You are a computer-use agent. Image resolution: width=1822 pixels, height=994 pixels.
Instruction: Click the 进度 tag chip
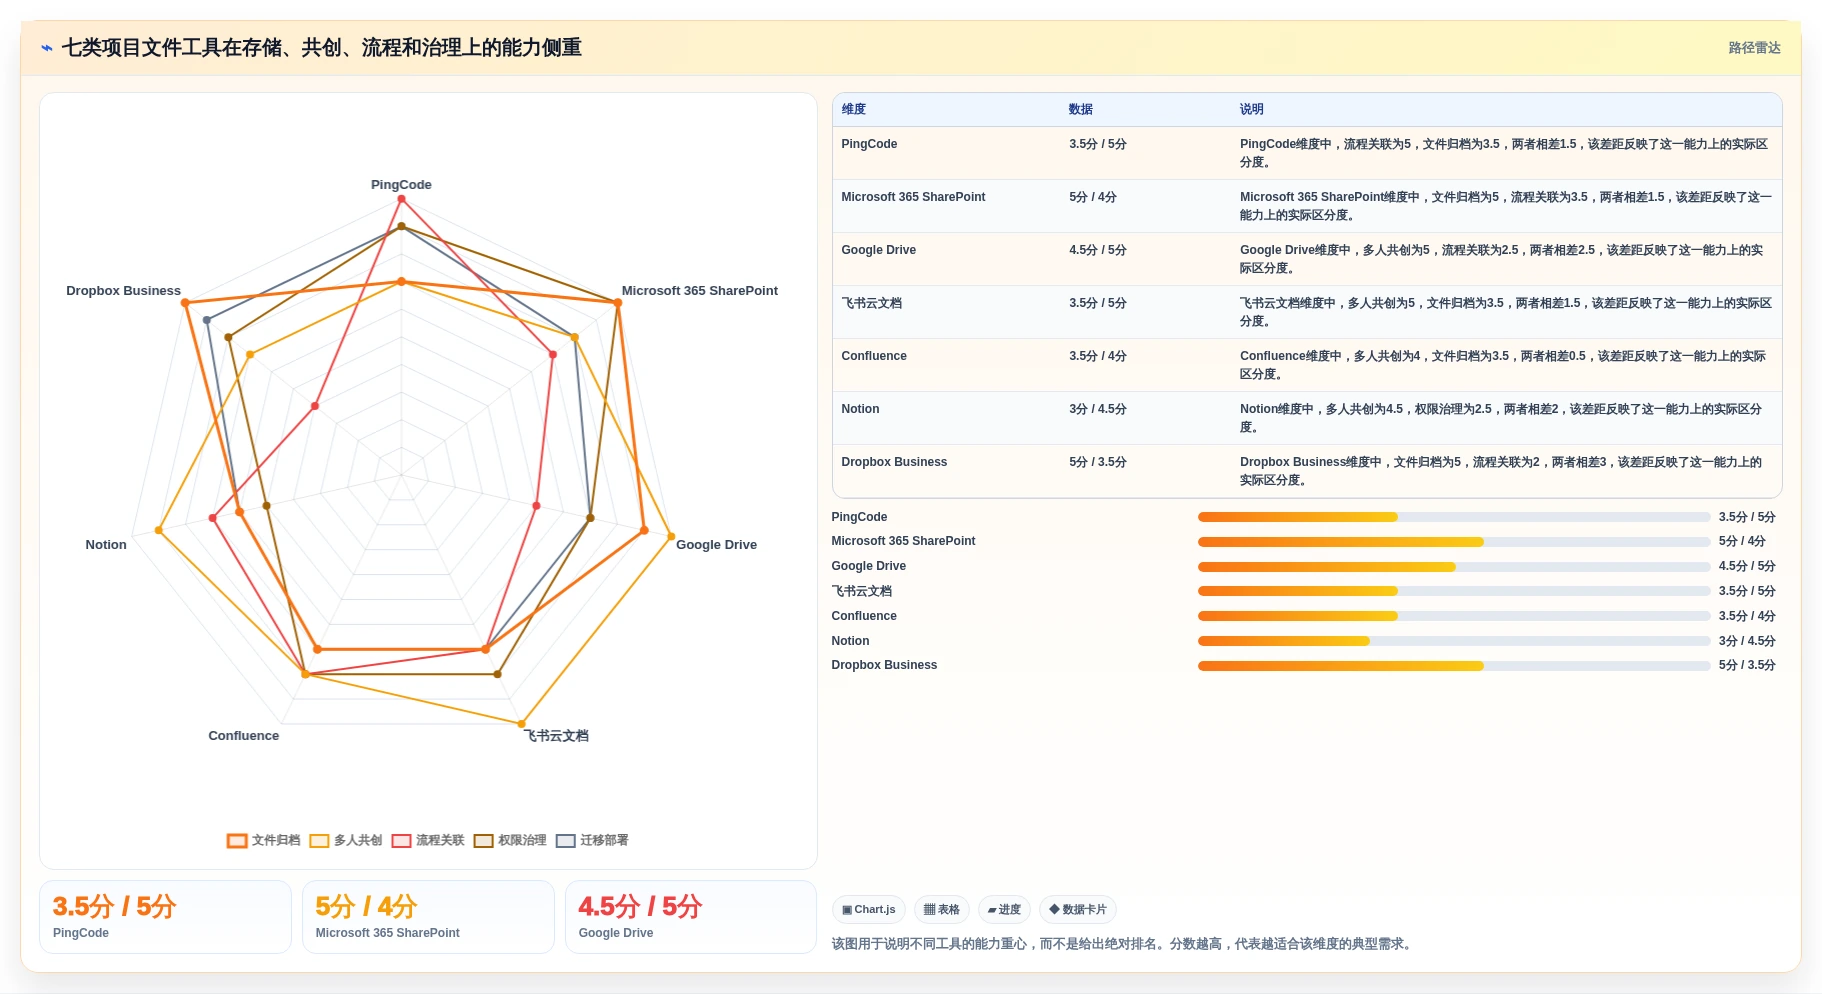click(1004, 910)
